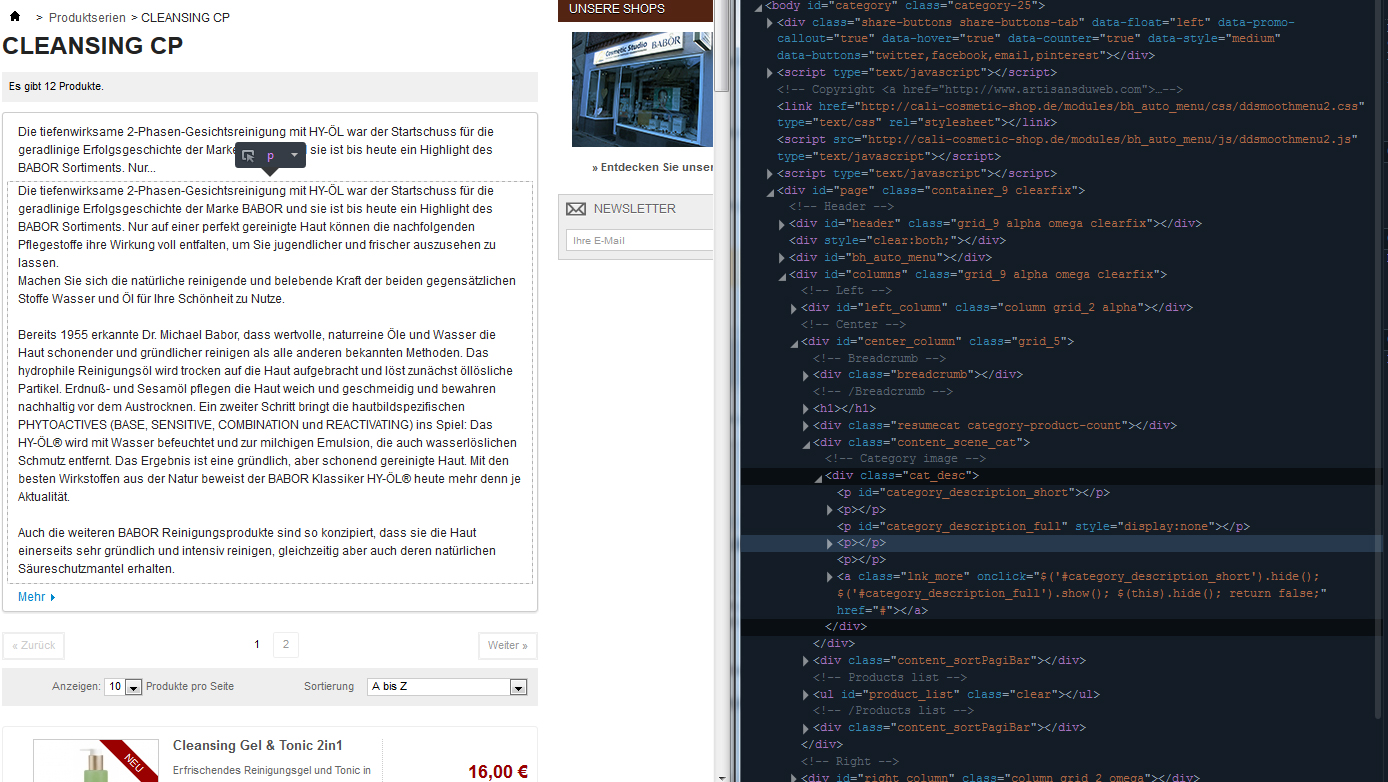This screenshot has height=782, width=1388.
Task: Click the element picker icon in the inspector tooltip
Action: 249,156
